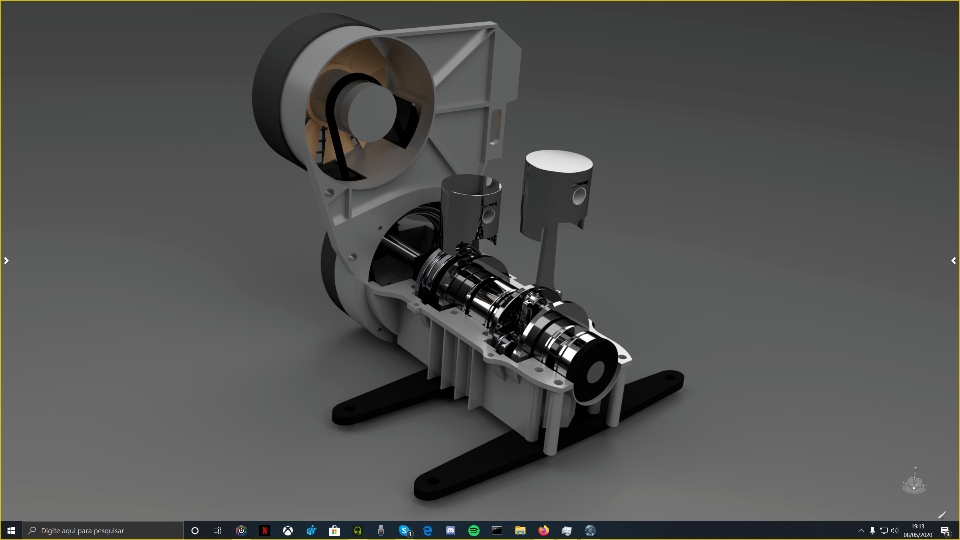This screenshot has height=540, width=960.
Task: Open the Windows Start menu
Action: tap(11, 530)
